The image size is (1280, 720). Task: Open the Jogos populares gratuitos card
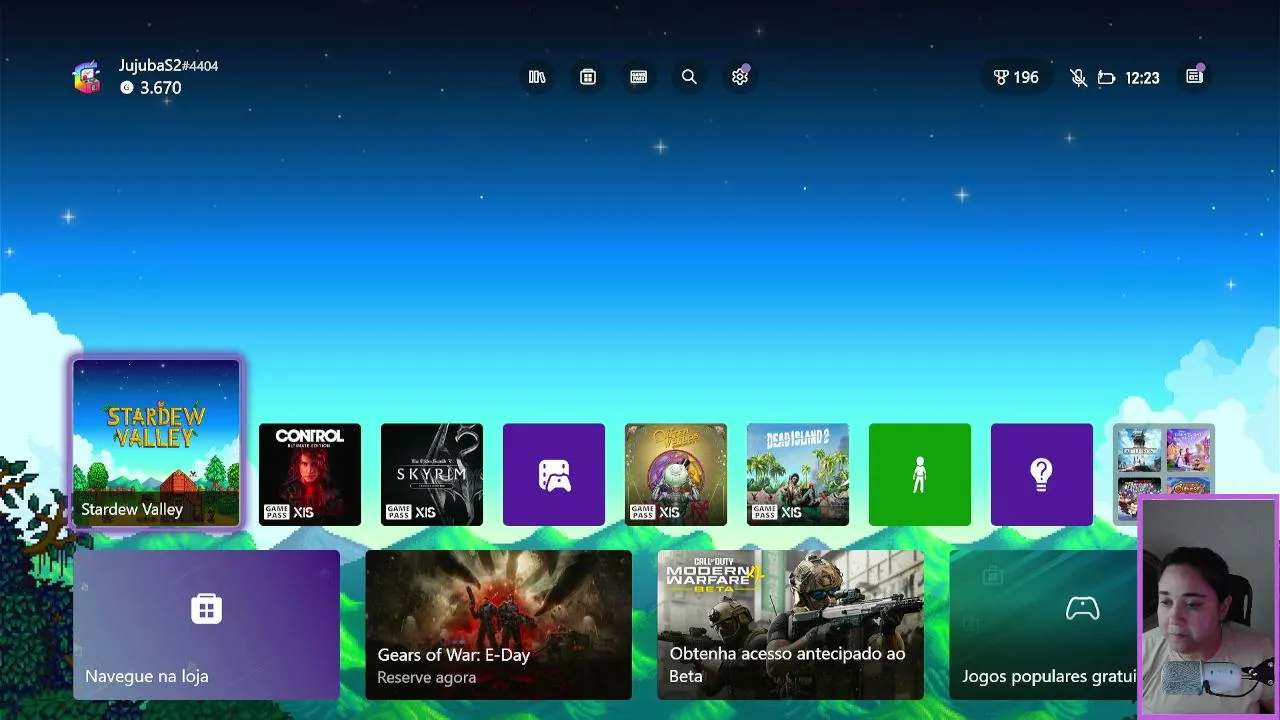coord(1044,625)
